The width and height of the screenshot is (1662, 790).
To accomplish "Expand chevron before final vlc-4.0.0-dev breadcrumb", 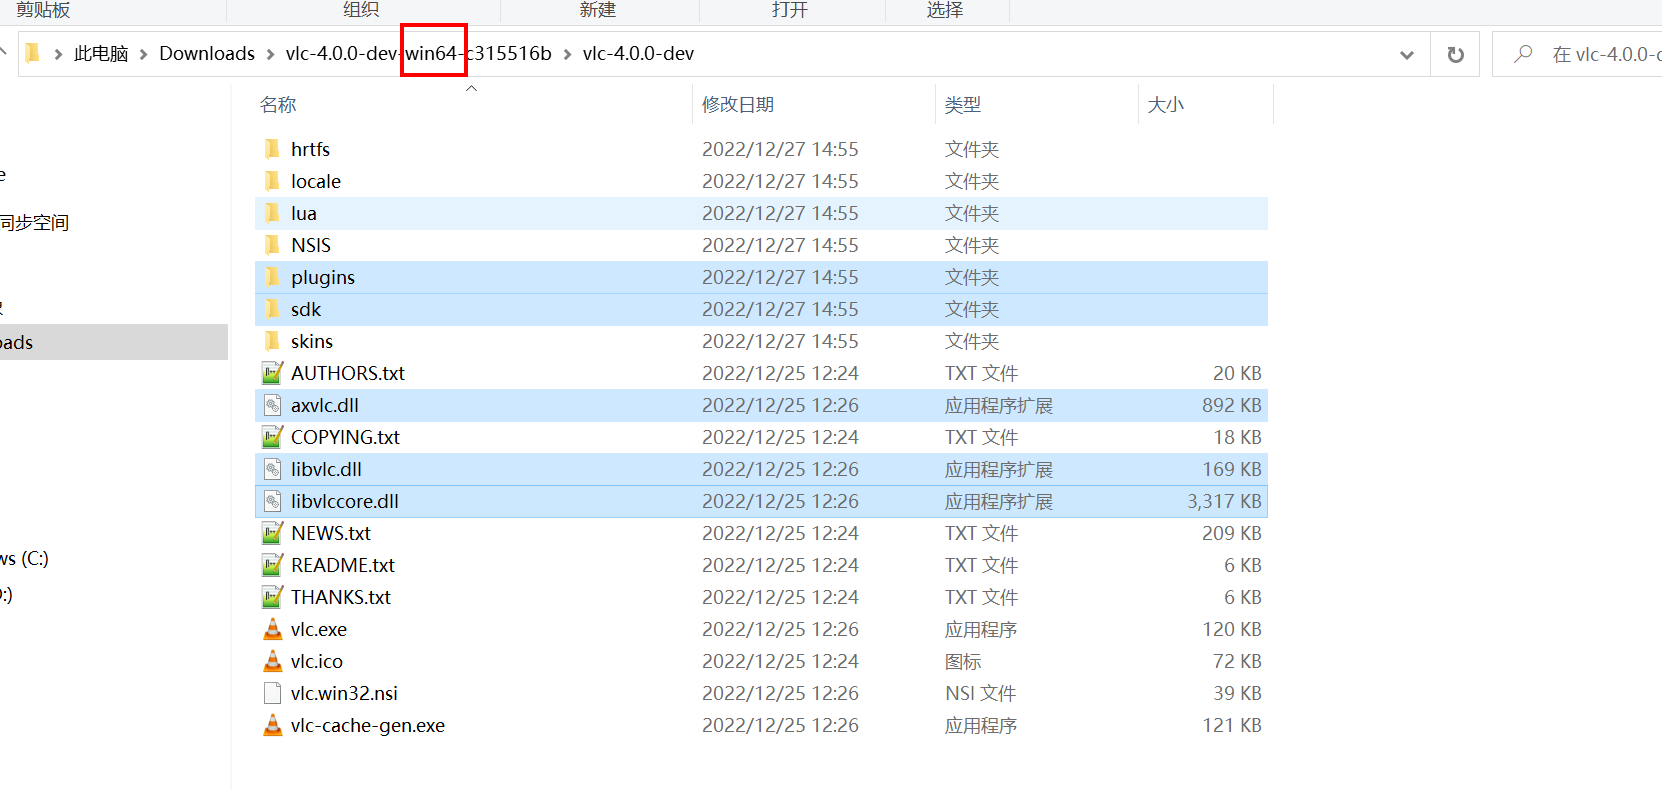I will pyautogui.click(x=567, y=54).
